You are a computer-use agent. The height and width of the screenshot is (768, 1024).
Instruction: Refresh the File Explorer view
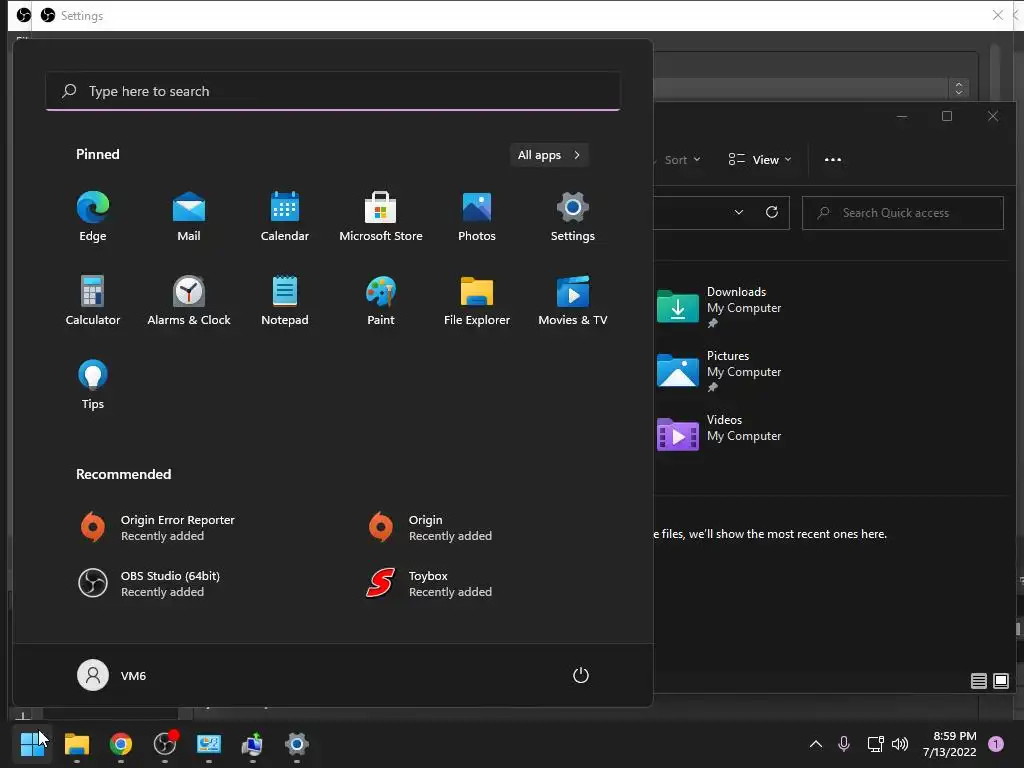772,212
